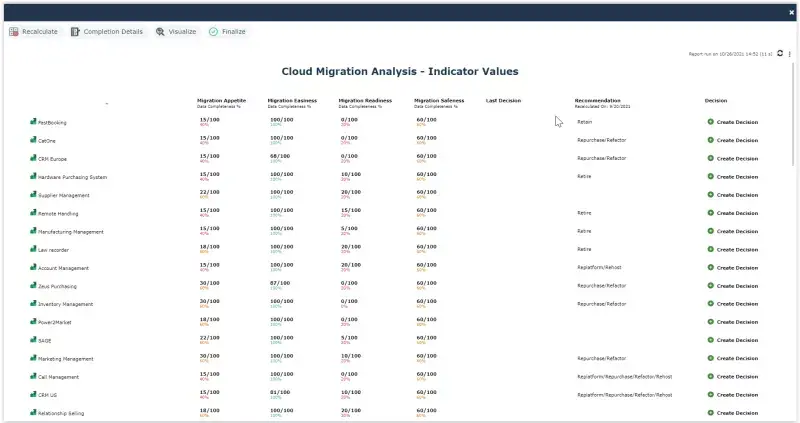Click the Finalize toolbar button
This screenshot has width=800, height=423.
(x=228, y=32)
